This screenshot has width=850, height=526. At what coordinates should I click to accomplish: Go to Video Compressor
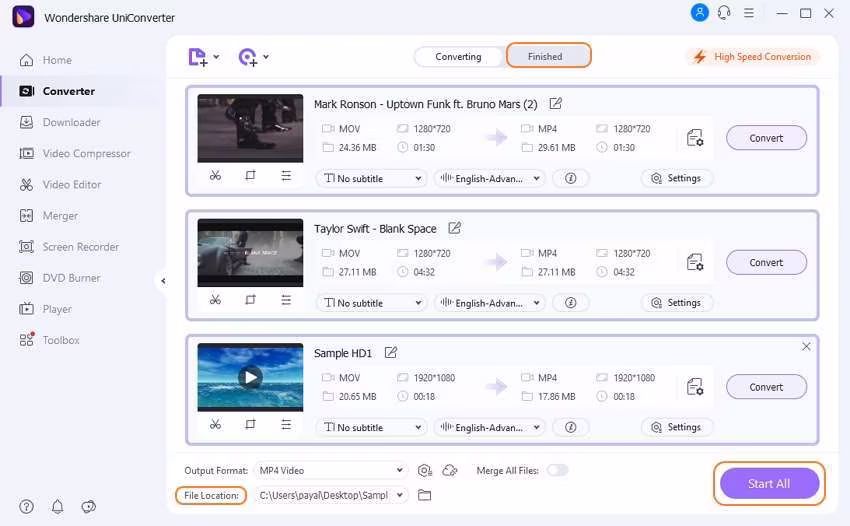click(75, 153)
